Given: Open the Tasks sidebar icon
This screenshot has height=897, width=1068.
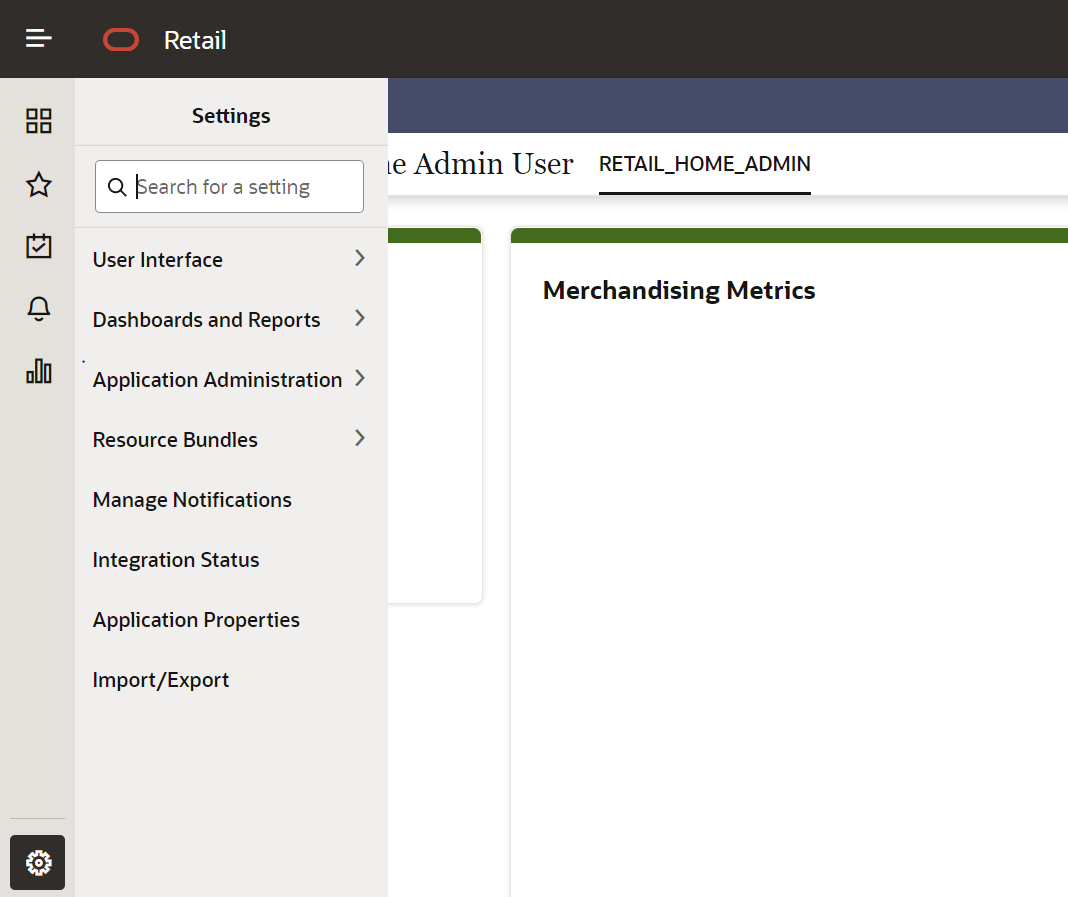Looking at the screenshot, I should [38, 247].
